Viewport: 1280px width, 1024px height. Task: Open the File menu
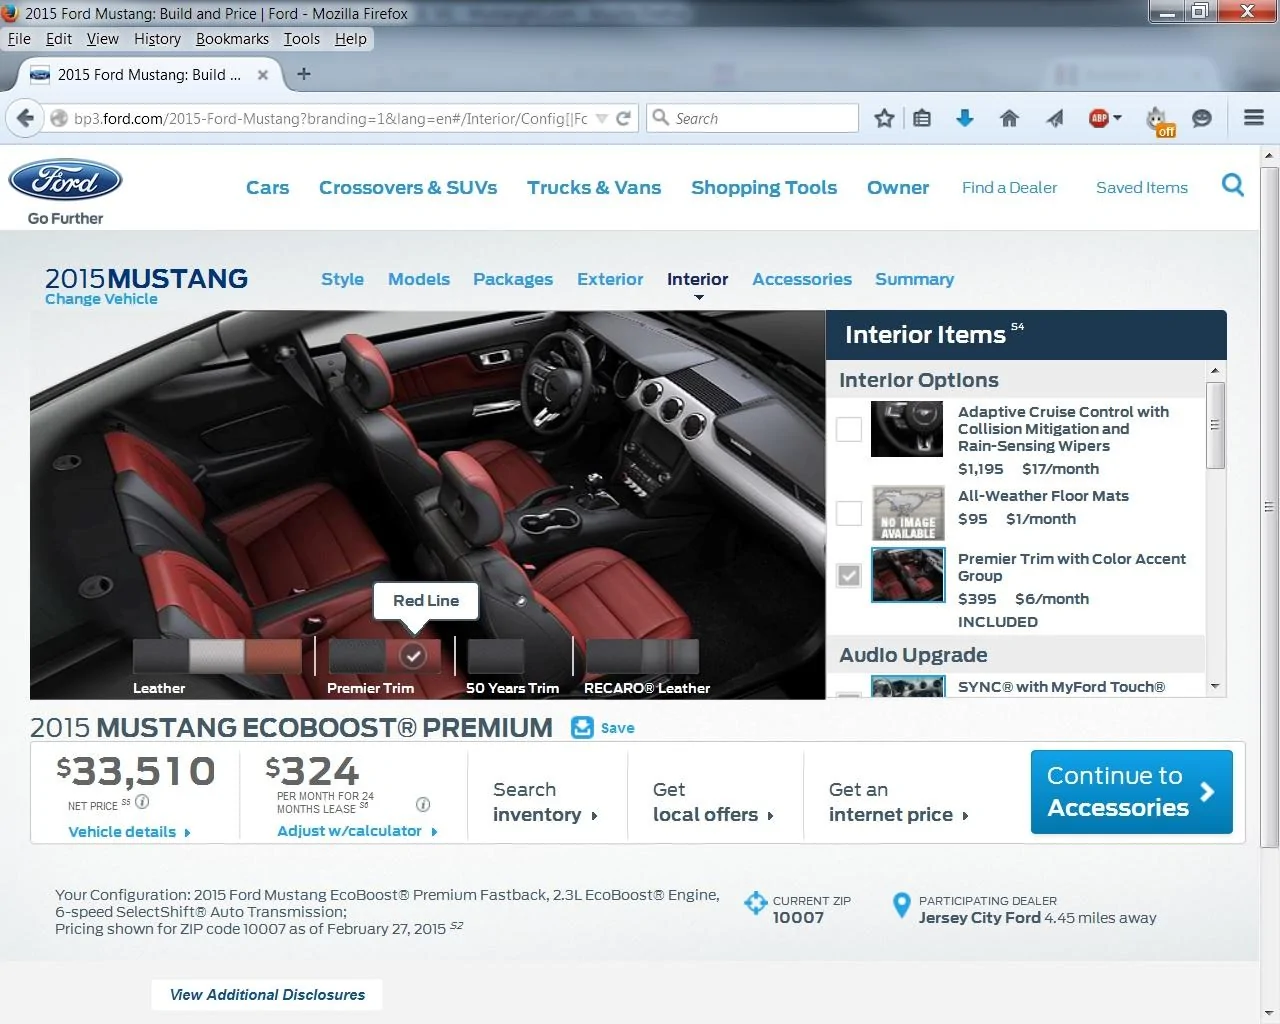coord(19,38)
